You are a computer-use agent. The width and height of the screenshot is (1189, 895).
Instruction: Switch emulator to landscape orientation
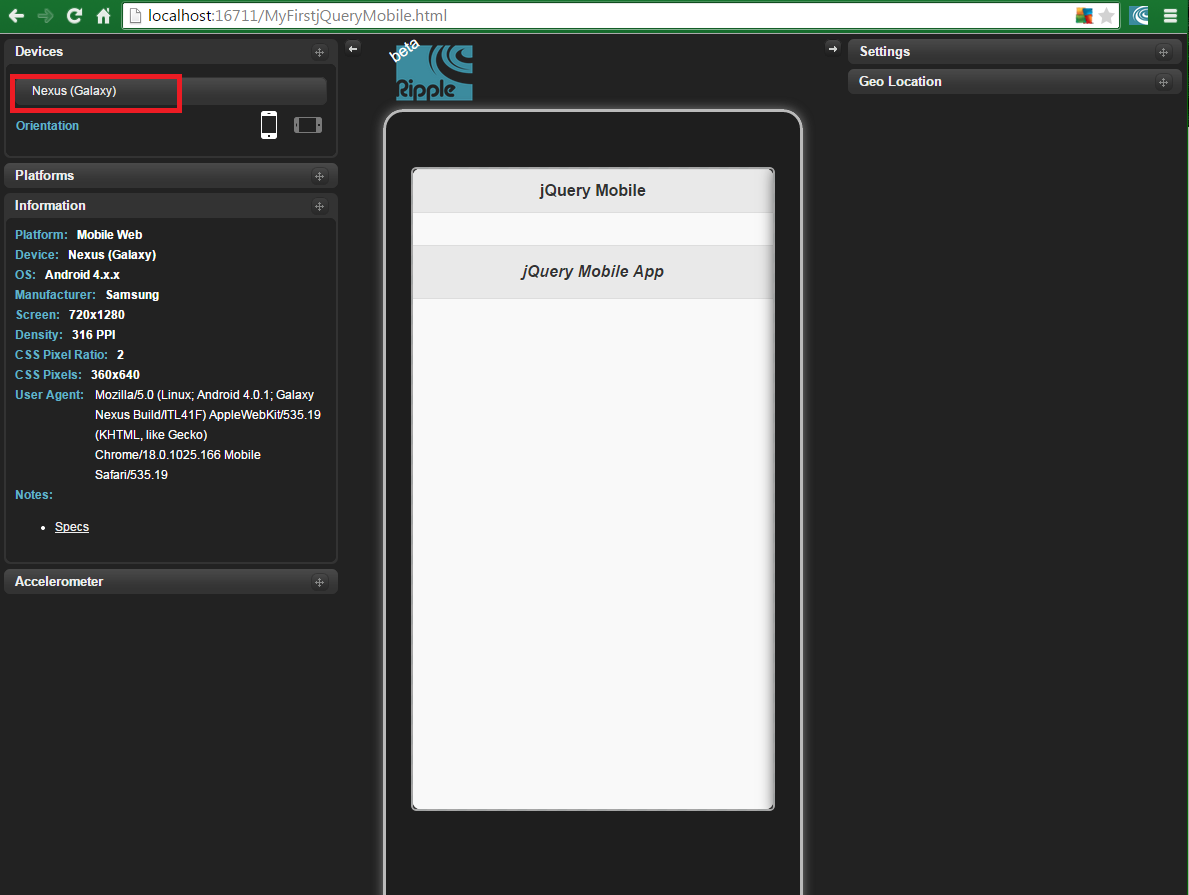pos(306,124)
